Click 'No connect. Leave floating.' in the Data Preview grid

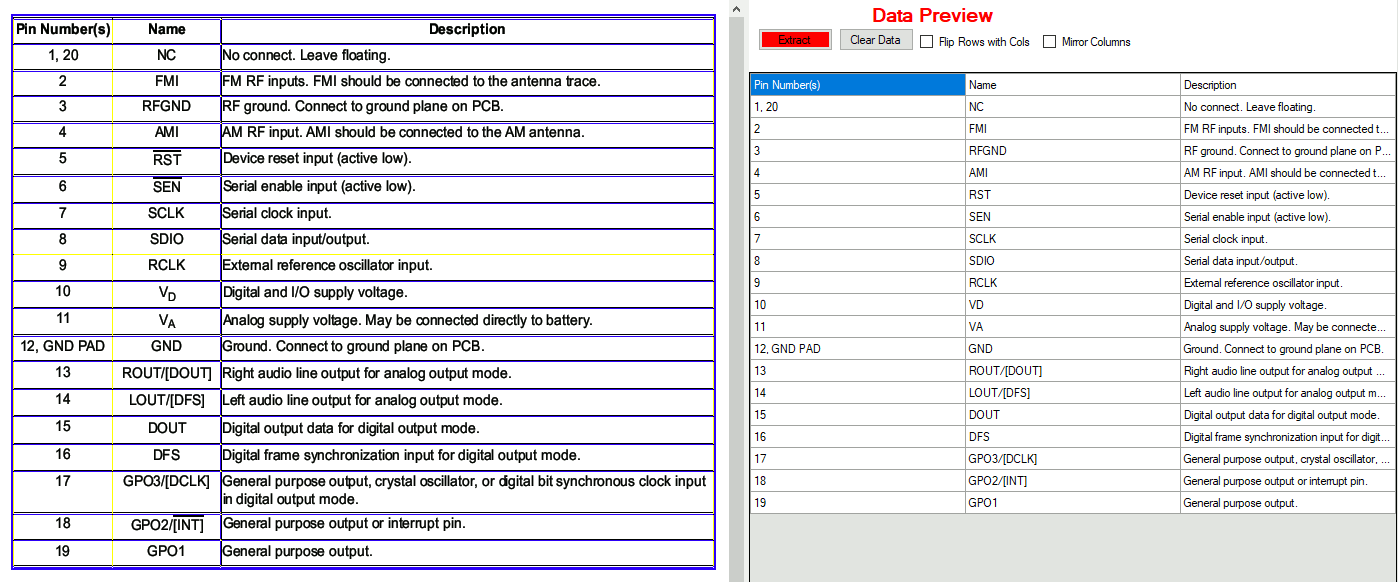[x=1288, y=107]
